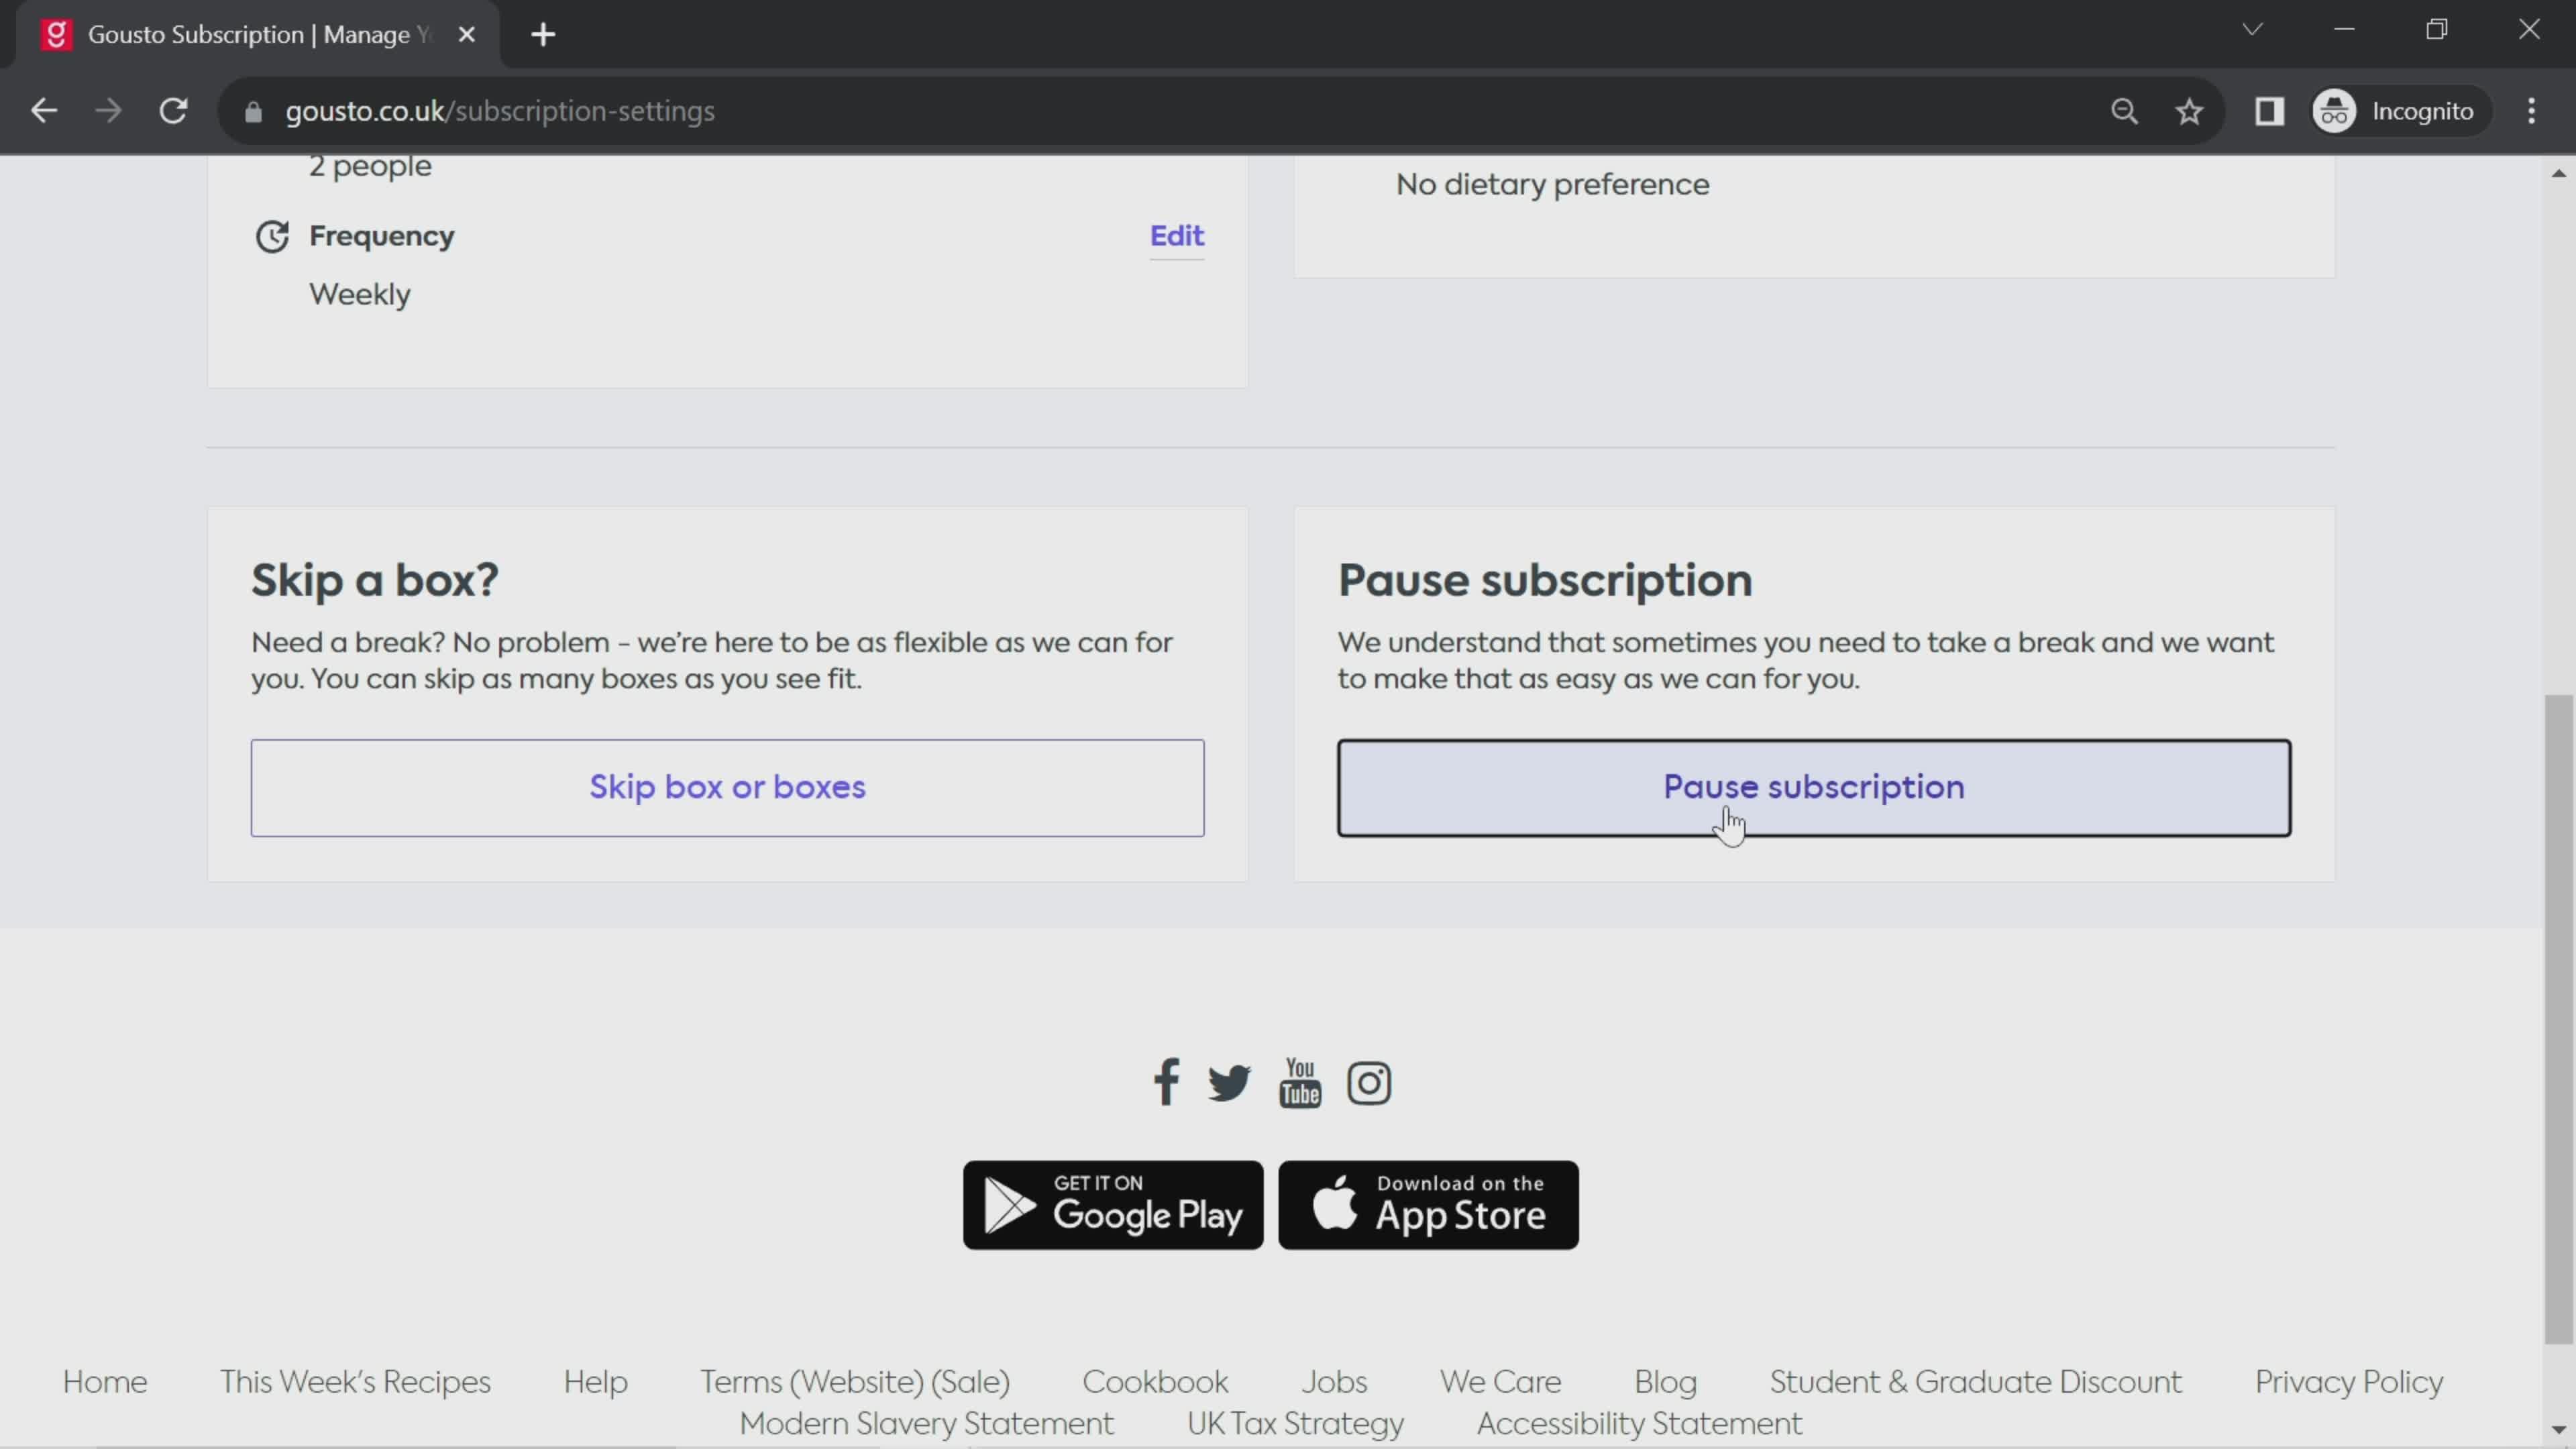Select the YouTube channel icon

[x=1300, y=1083]
